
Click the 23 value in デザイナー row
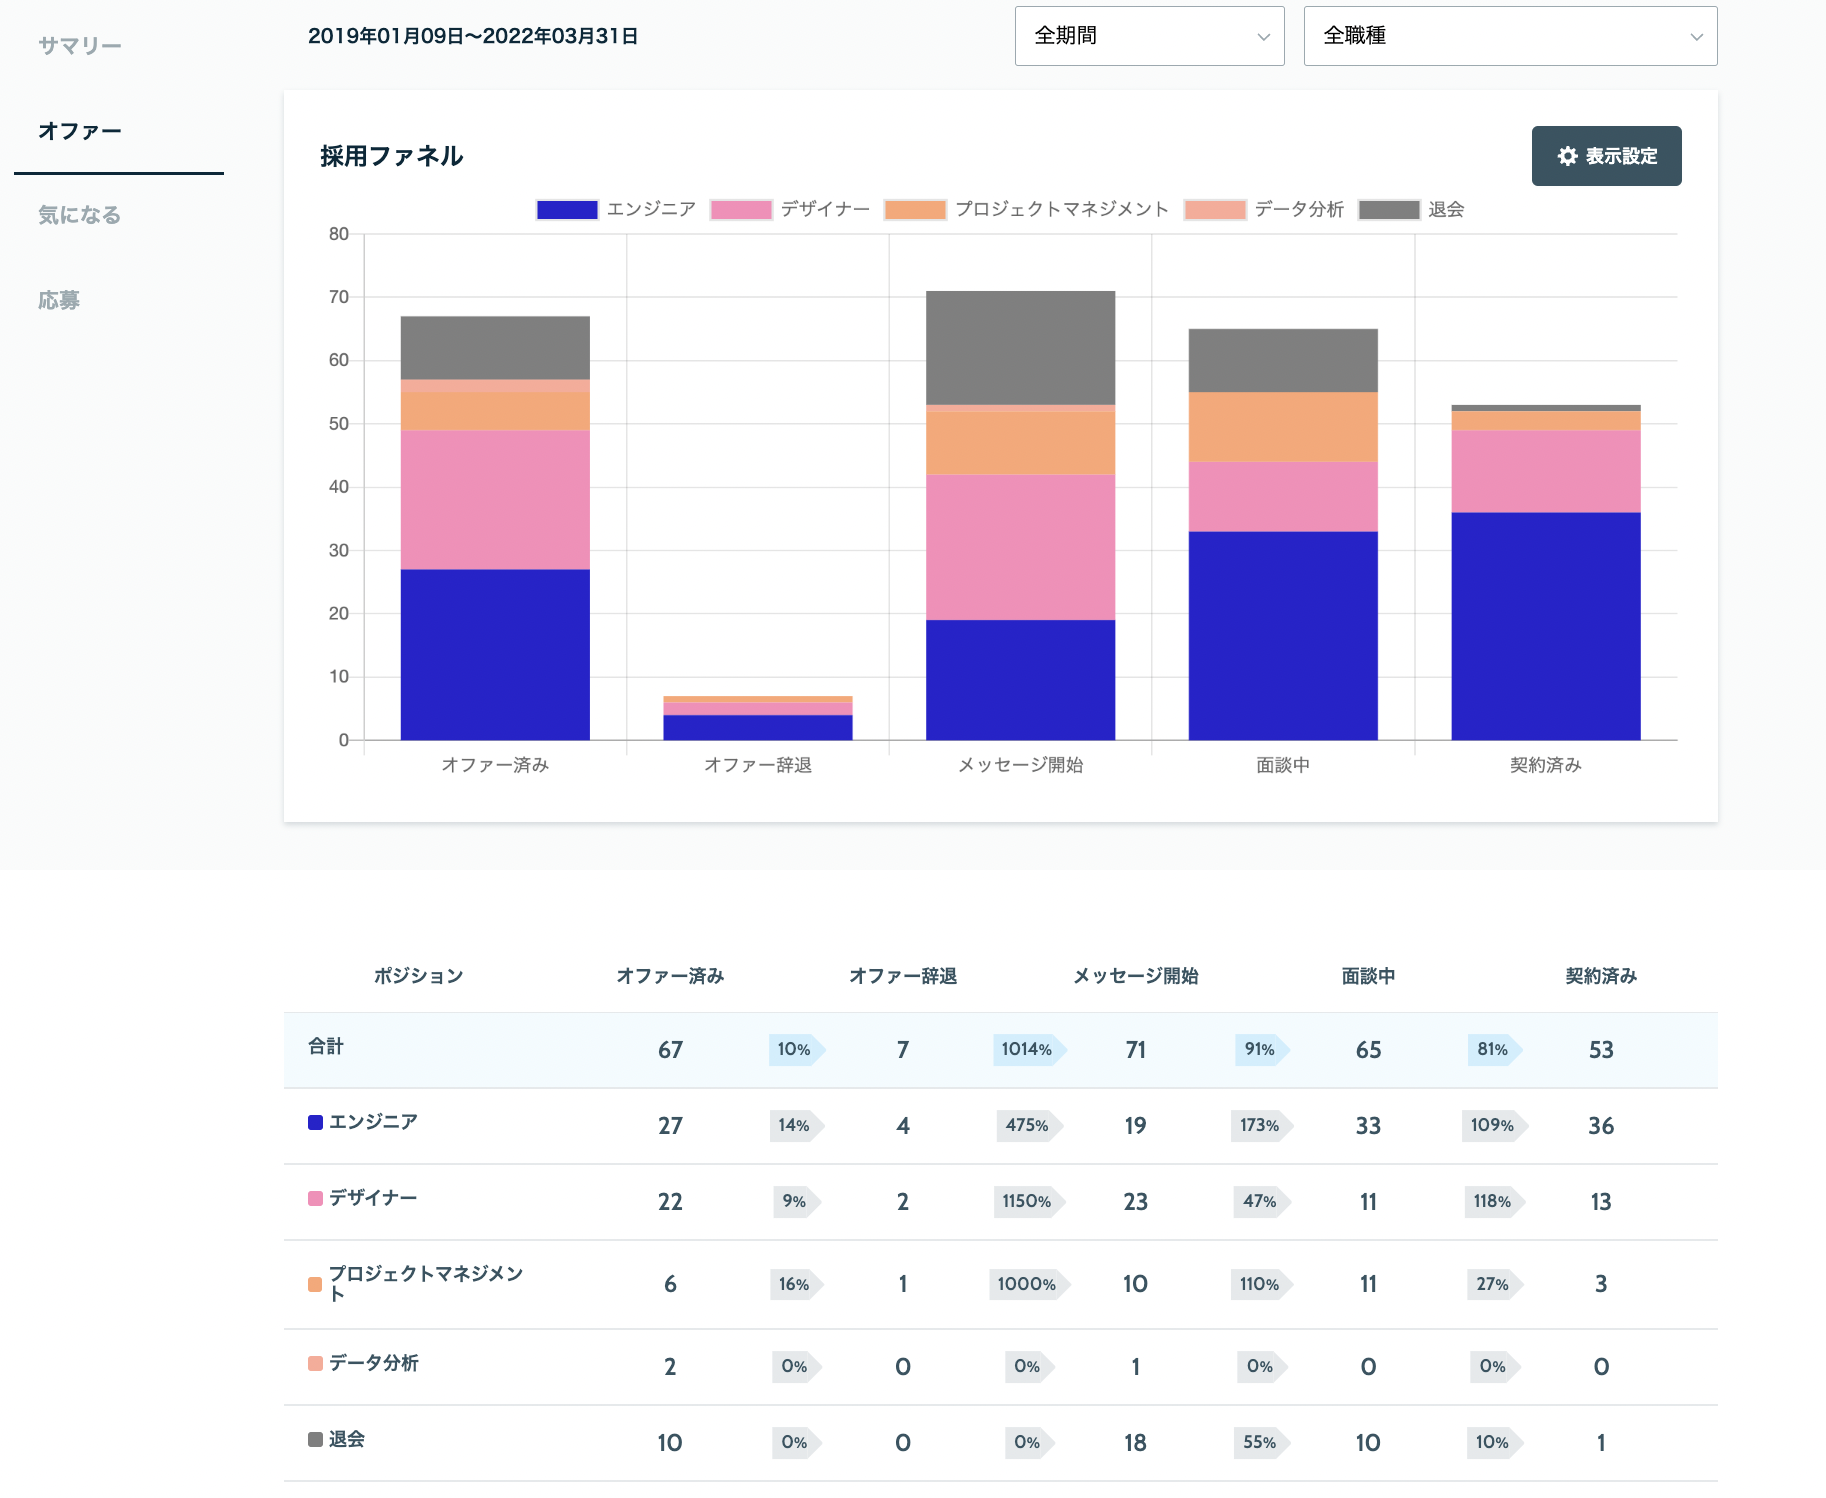(x=1135, y=1202)
